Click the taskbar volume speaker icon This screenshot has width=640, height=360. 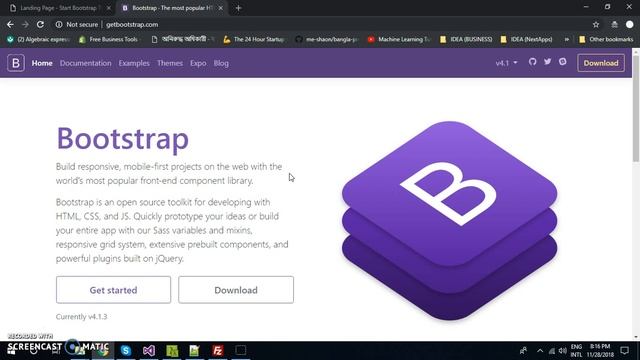coord(562,351)
